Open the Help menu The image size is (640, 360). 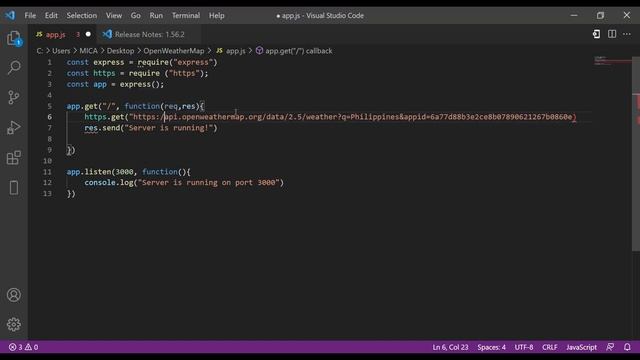[x=217, y=16]
